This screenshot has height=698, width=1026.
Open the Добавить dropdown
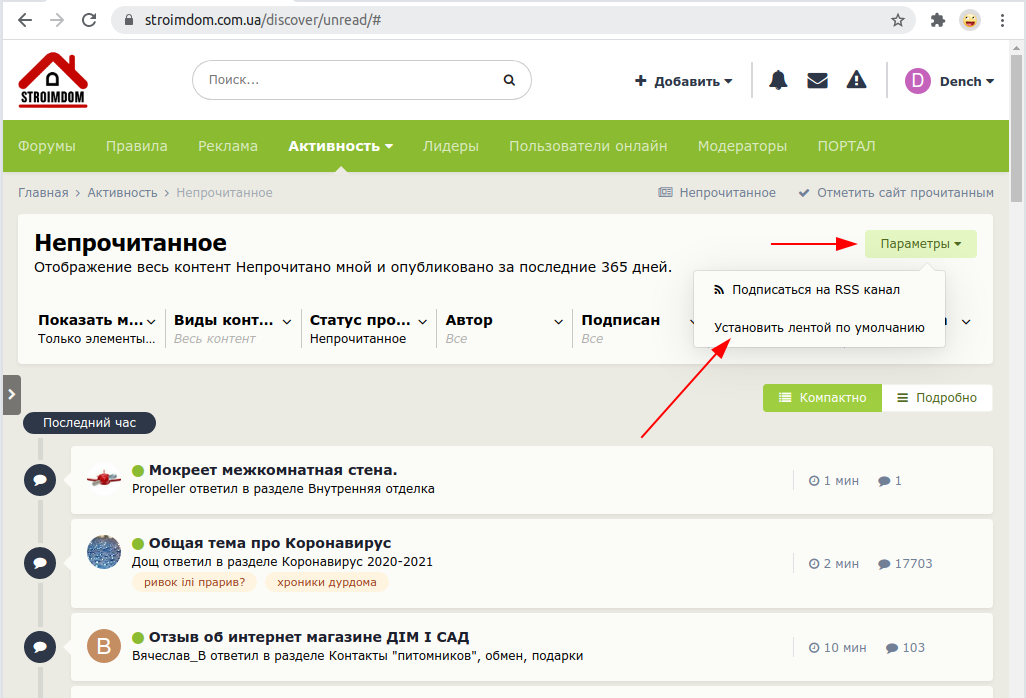684,81
